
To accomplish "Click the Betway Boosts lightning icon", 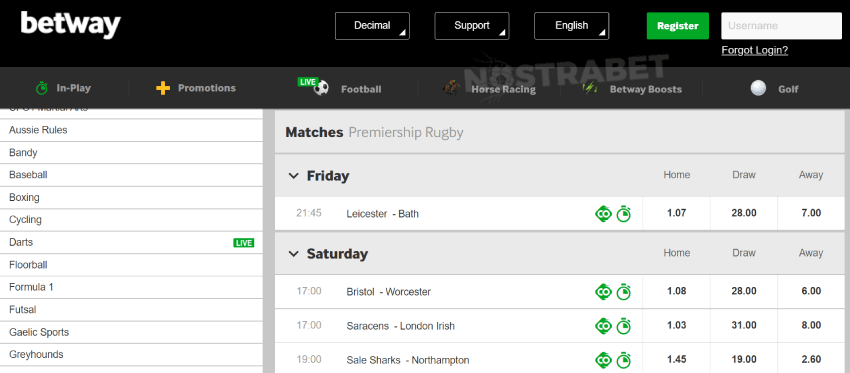I will click(x=590, y=88).
